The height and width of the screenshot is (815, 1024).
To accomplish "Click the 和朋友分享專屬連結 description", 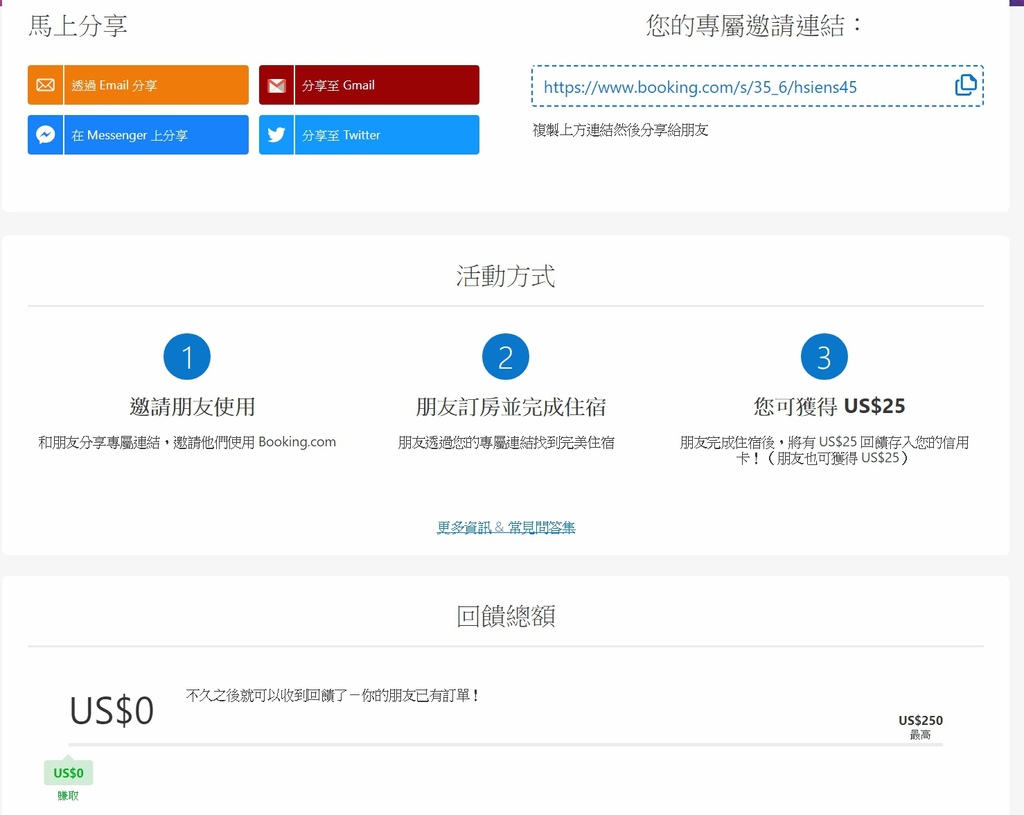I will 187,442.
